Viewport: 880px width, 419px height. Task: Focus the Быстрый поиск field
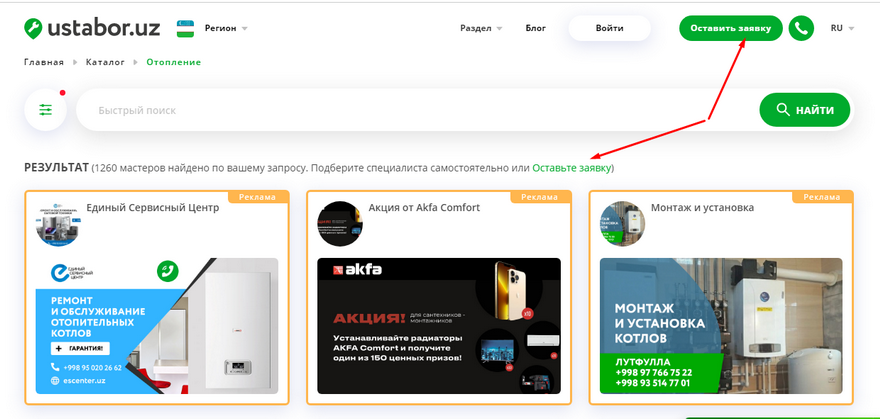[415, 110]
